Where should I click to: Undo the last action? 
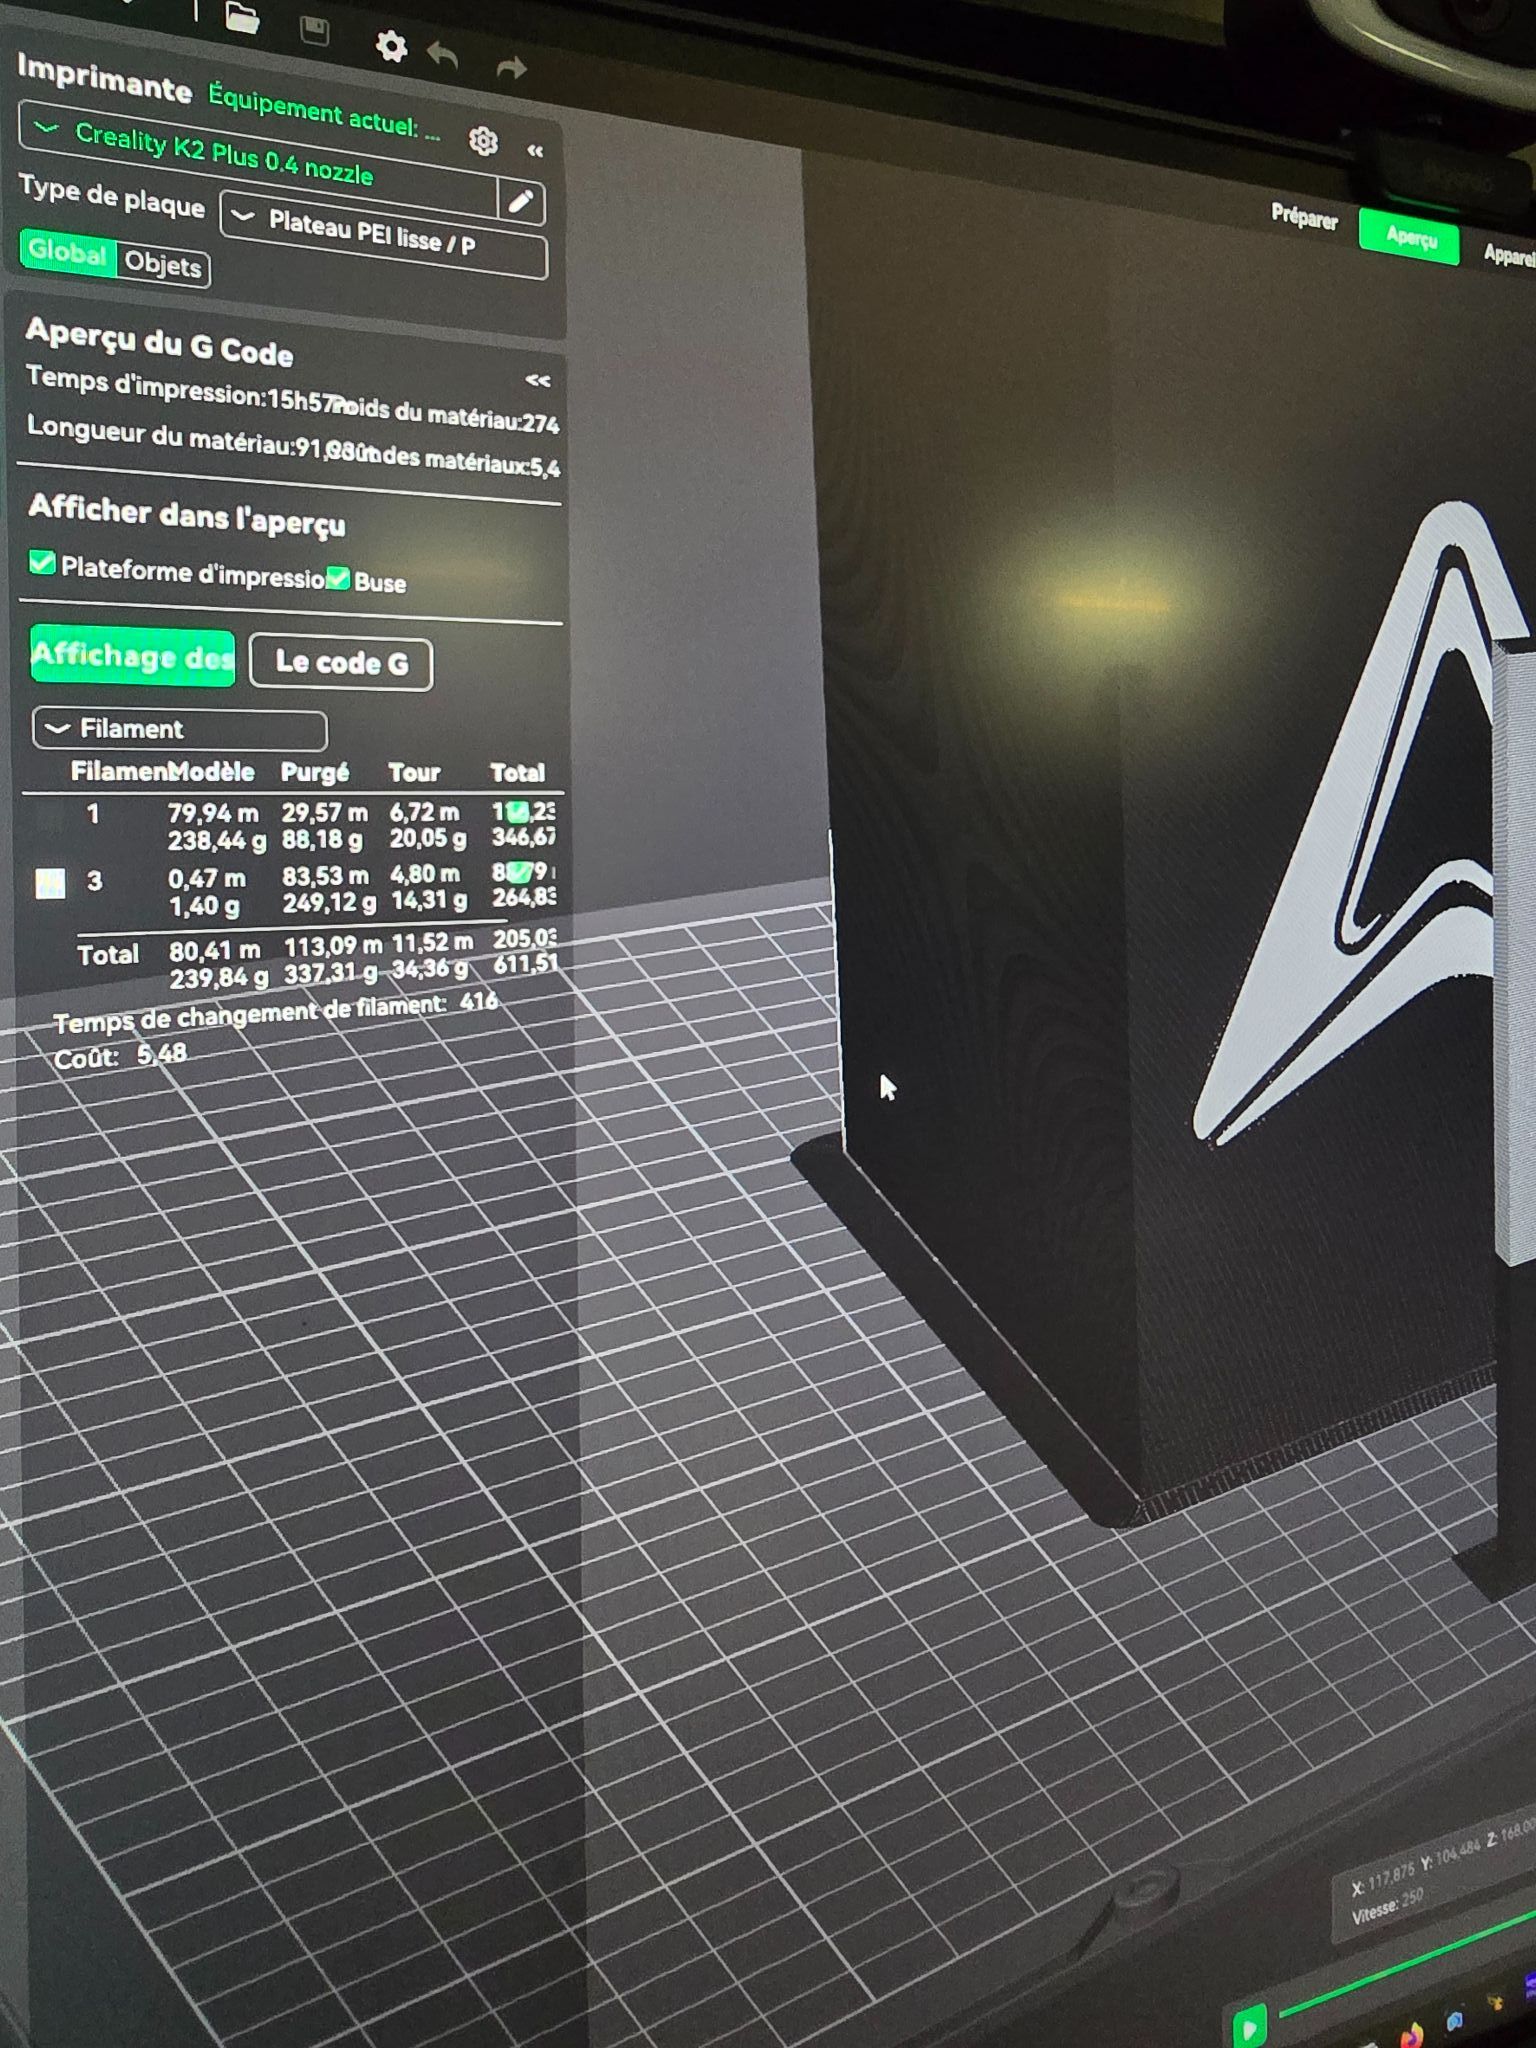443,55
